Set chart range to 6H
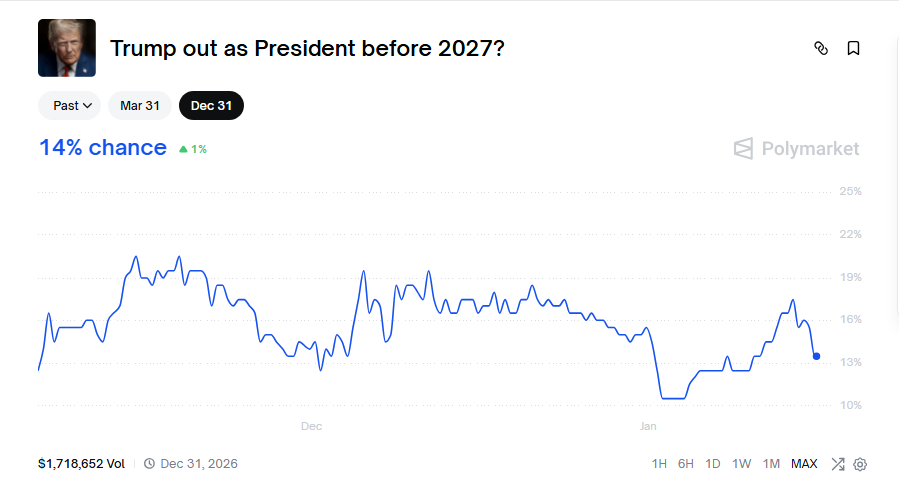Screen dimensions: 899x500 [686, 464]
